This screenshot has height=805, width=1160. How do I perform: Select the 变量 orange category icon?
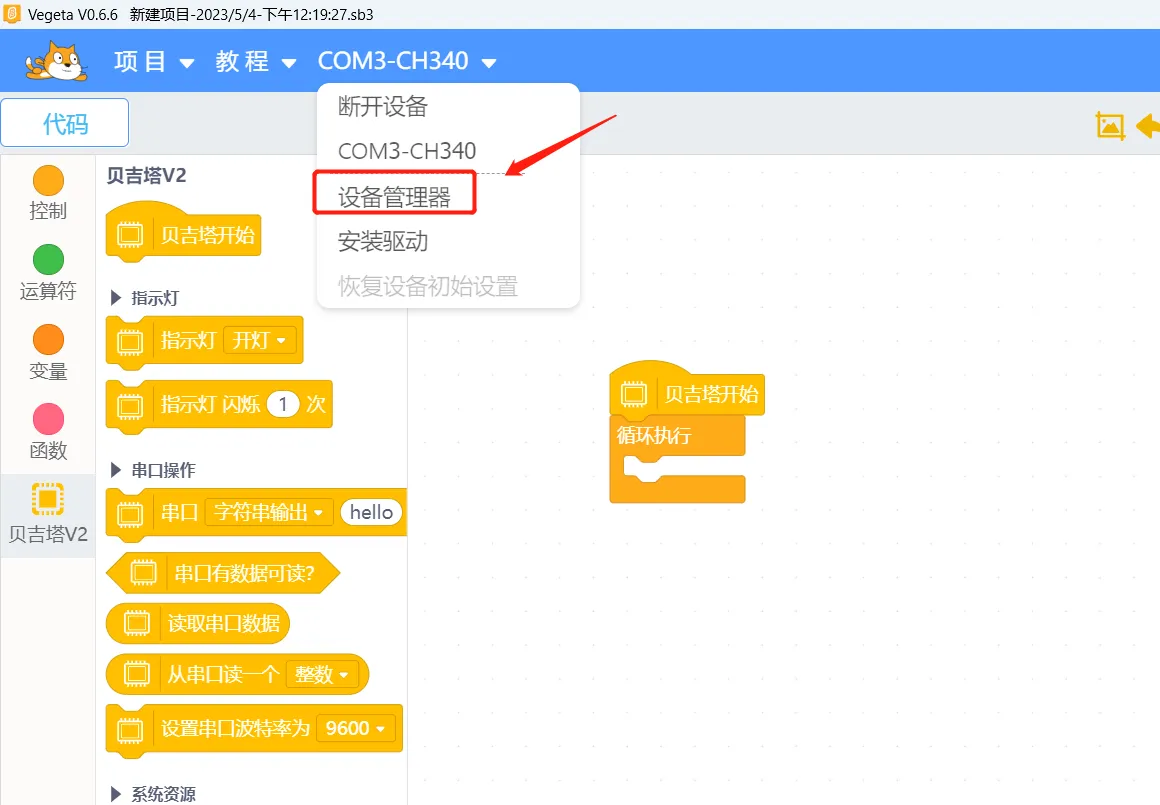point(48,340)
